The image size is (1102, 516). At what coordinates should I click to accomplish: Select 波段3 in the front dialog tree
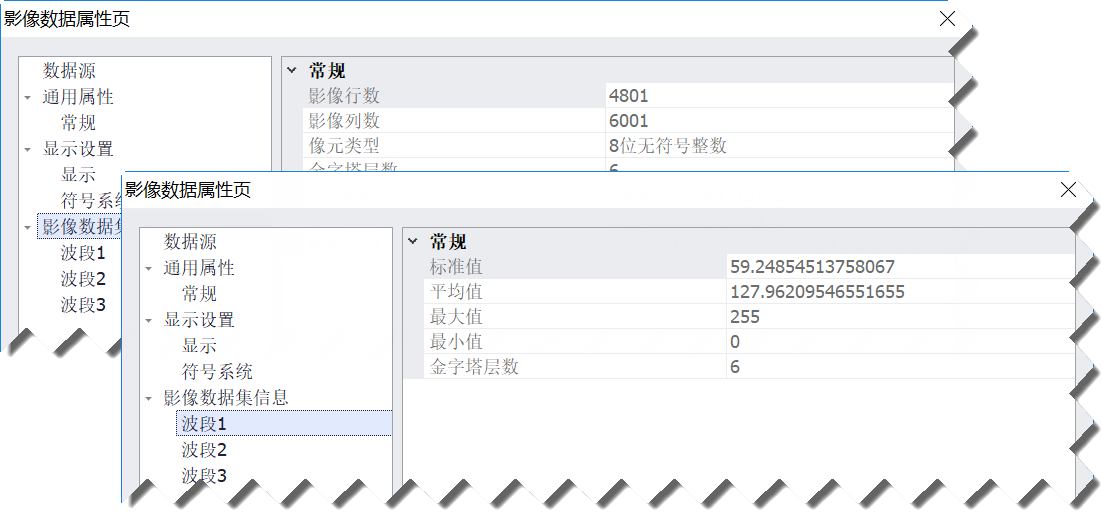click(x=204, y=476)
